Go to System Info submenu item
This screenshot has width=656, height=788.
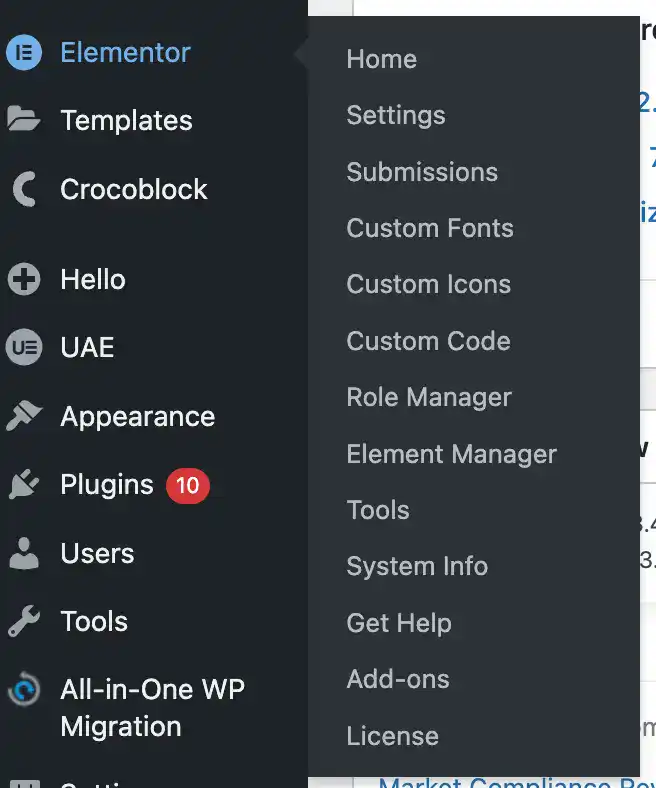tap(417, 566)
